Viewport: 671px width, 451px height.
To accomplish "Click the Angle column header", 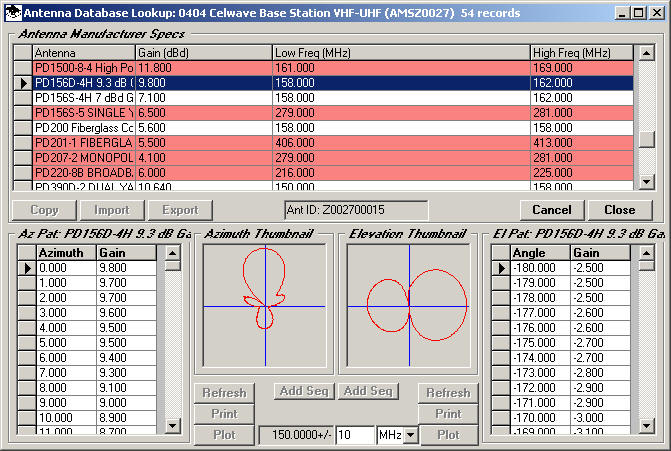I will pos(540,253).
